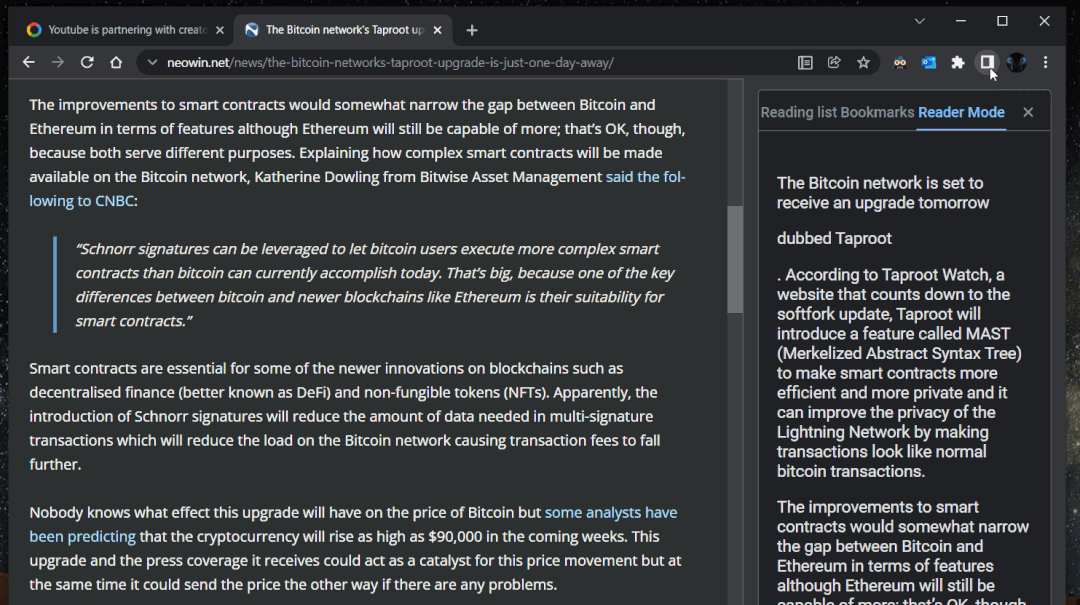This screenshot has width=1080, height=605.
Task: Expand the site info icon in address bar
Action: click(150, 62)
